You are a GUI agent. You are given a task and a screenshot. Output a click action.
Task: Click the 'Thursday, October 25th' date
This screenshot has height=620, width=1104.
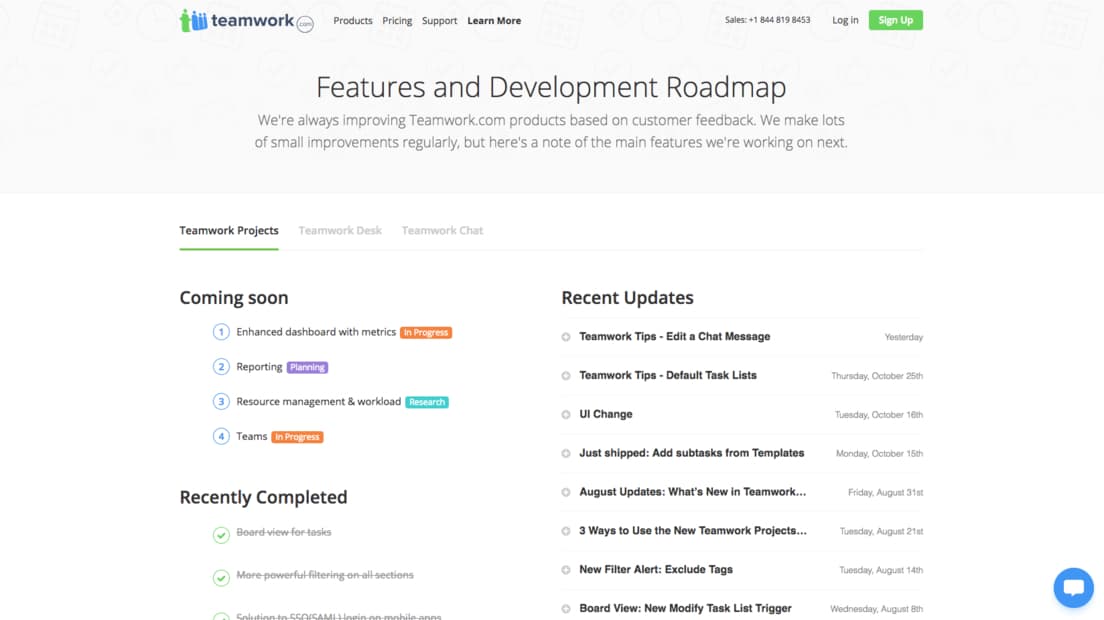click(877, 376)
